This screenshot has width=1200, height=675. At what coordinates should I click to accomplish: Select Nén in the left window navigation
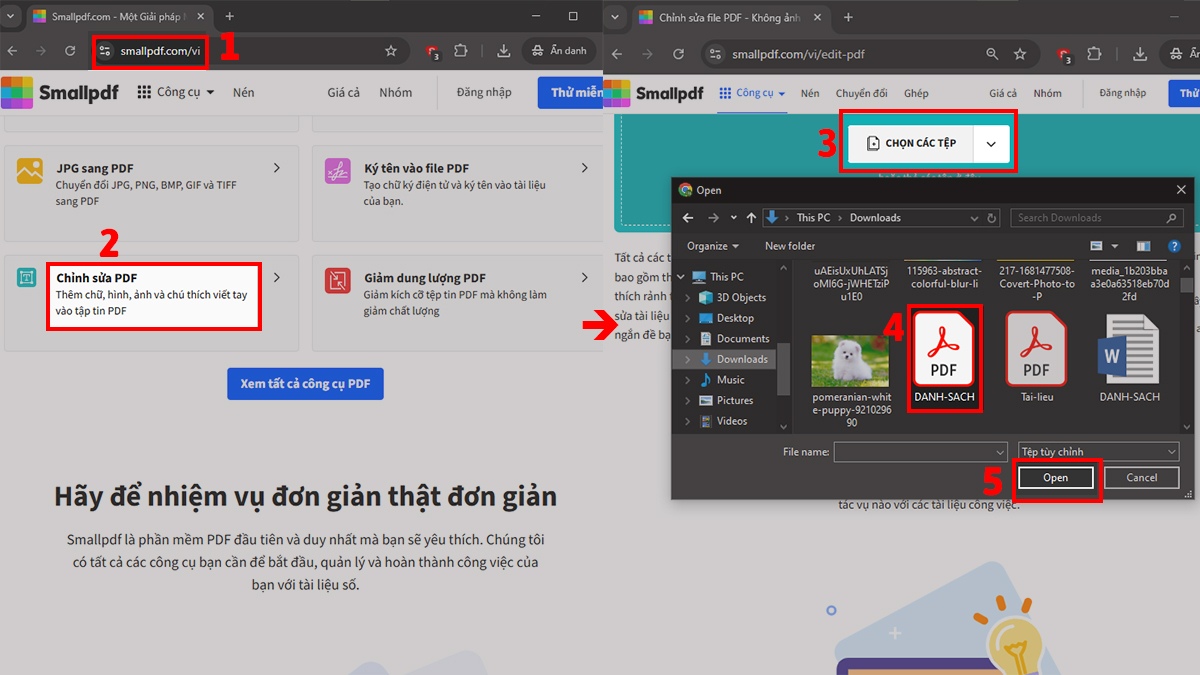tap(244, 92)
